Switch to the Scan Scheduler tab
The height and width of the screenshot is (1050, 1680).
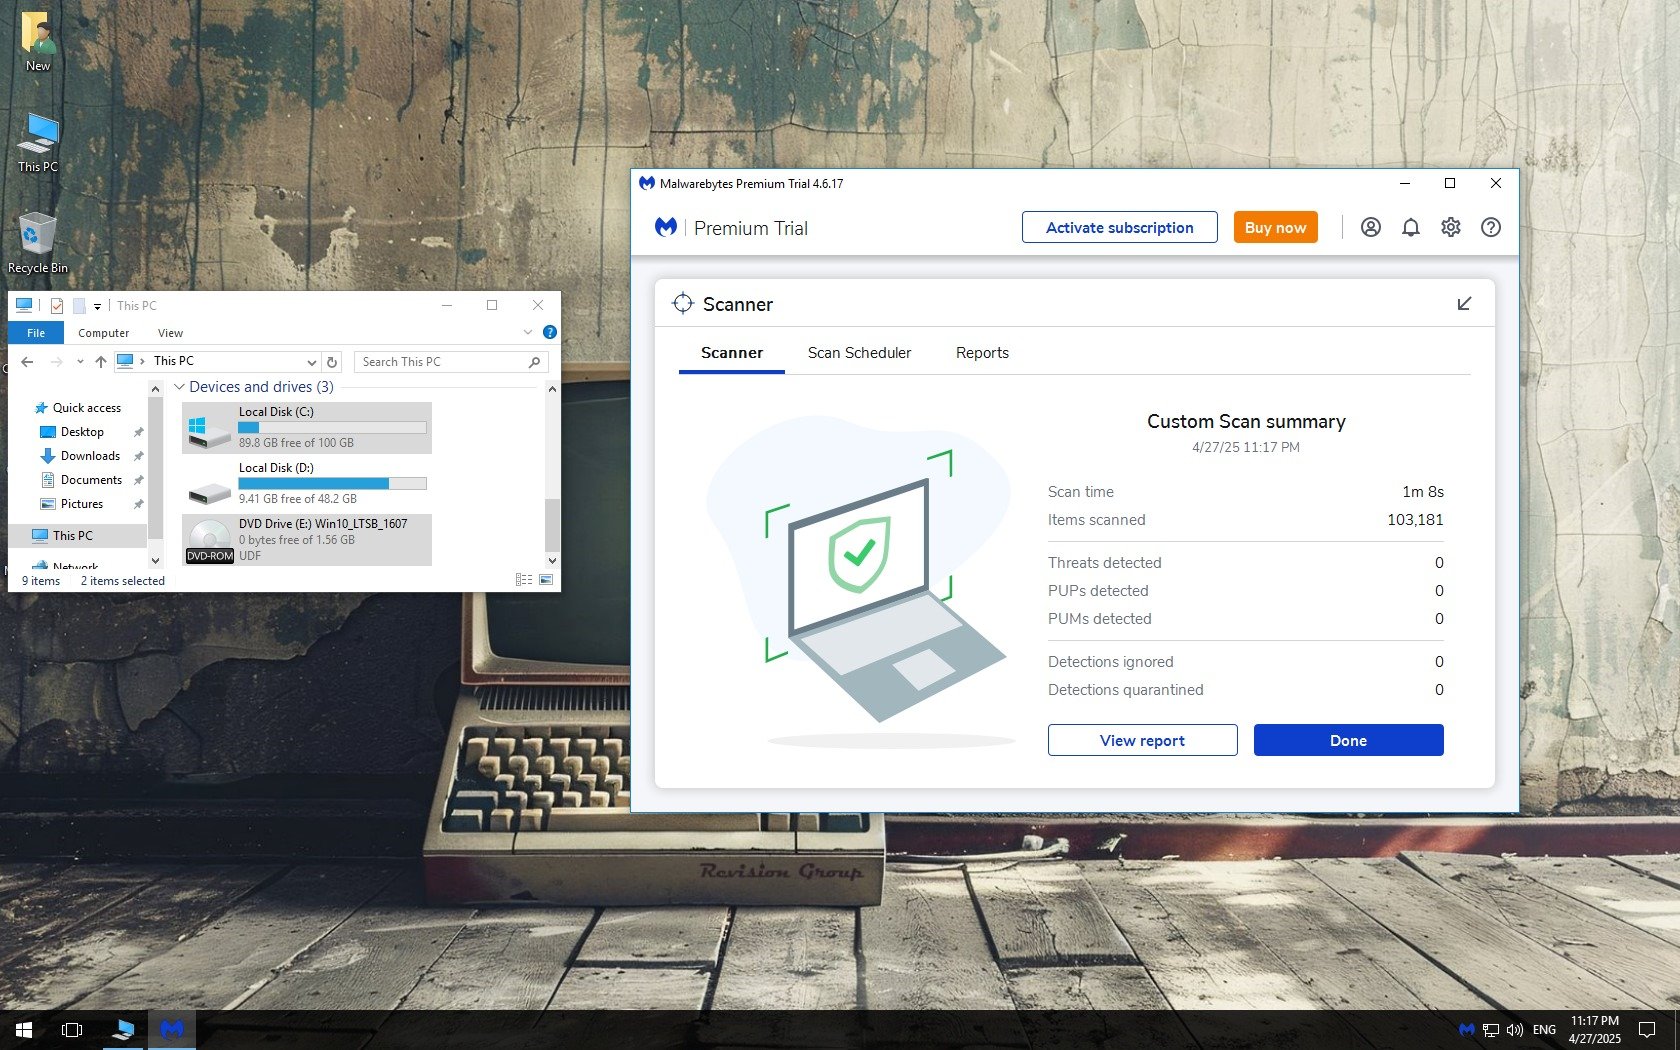[860, 353]
